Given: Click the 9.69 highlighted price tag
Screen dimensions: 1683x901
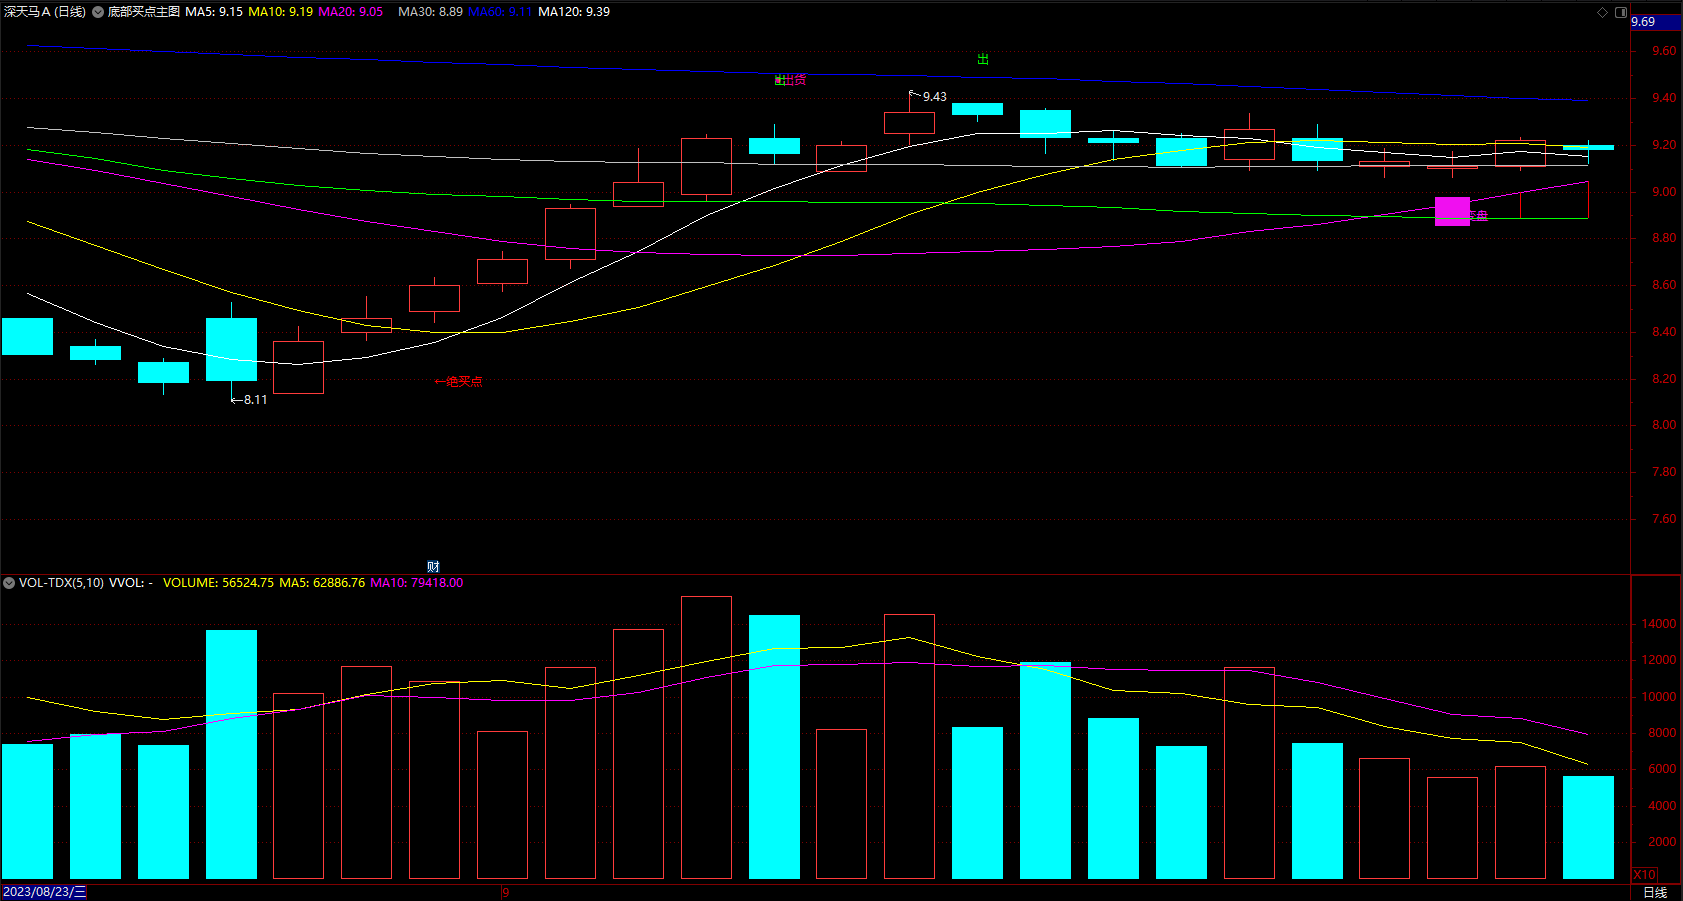Looking at the screenshot, I should pos(1656,22).
